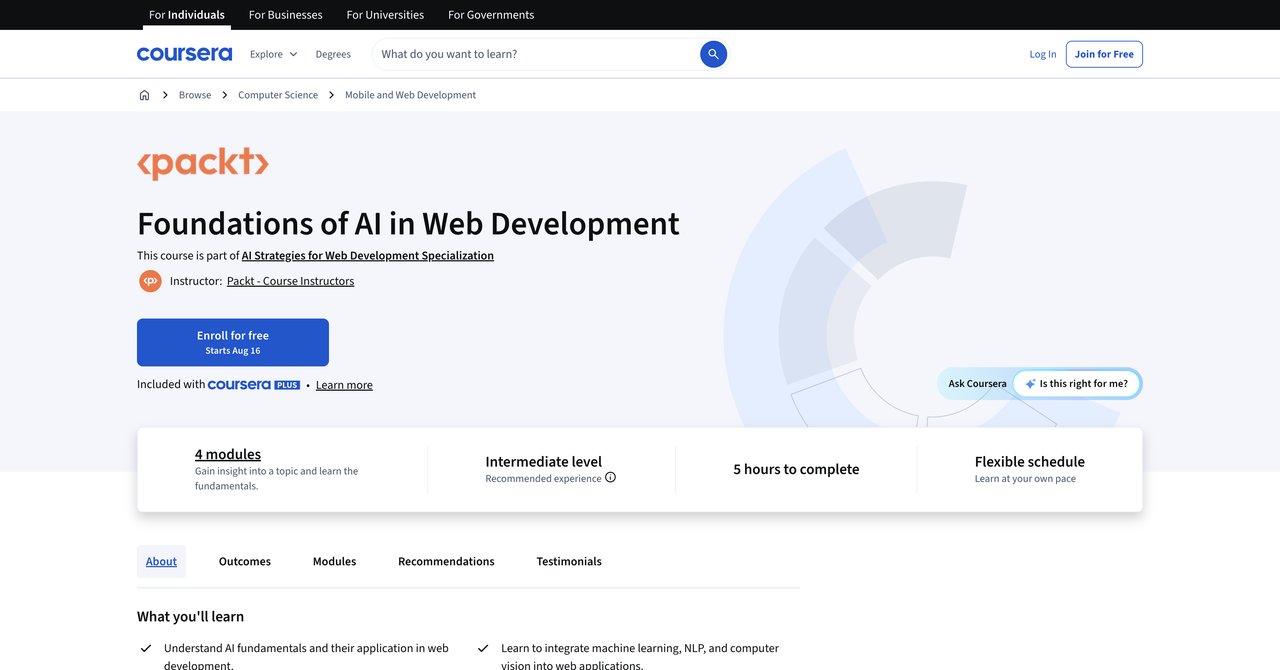
Task: Click the Foundations of AI in Web Development title
Action: [408, 223]
